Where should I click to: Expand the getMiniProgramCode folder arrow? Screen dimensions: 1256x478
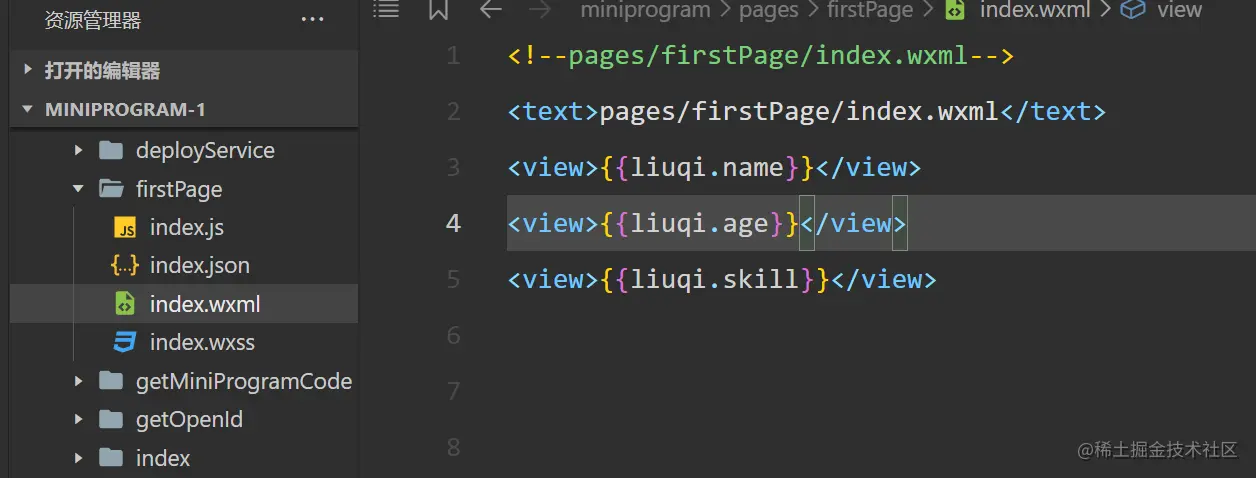(x=78, y=381)
